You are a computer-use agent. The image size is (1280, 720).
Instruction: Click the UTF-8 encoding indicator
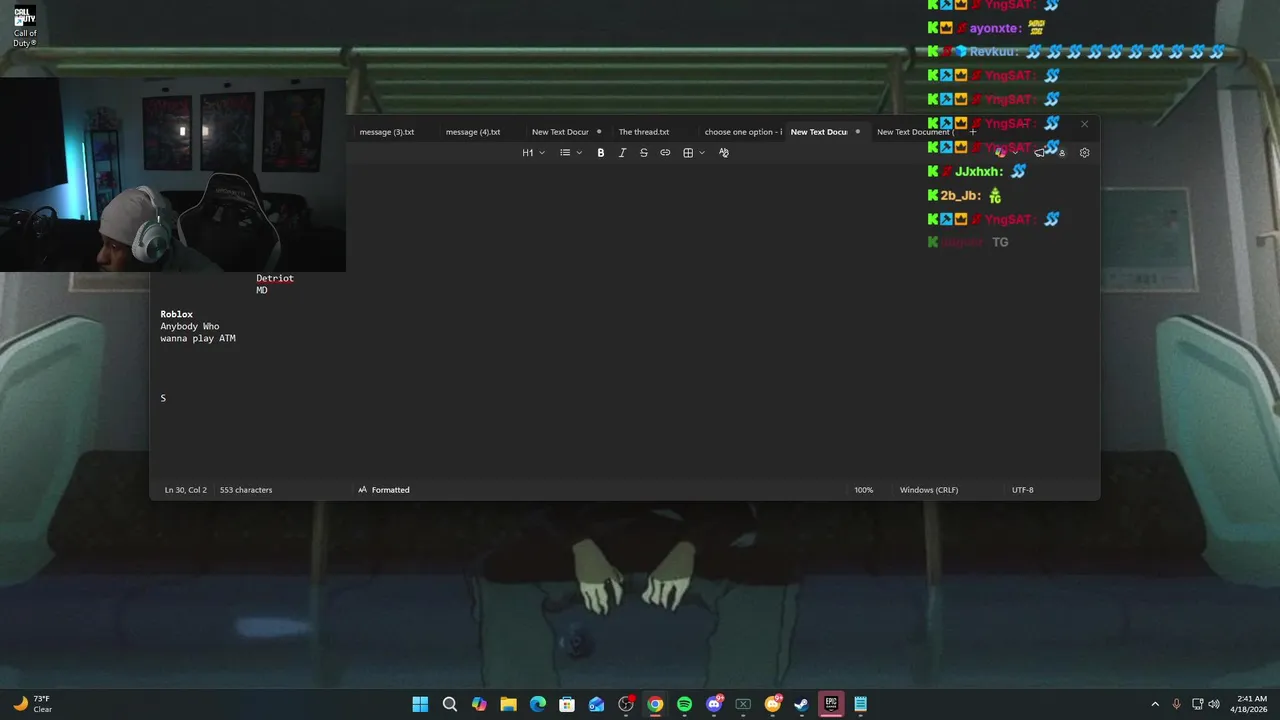pyautogui.click(x=1022, y=490)
